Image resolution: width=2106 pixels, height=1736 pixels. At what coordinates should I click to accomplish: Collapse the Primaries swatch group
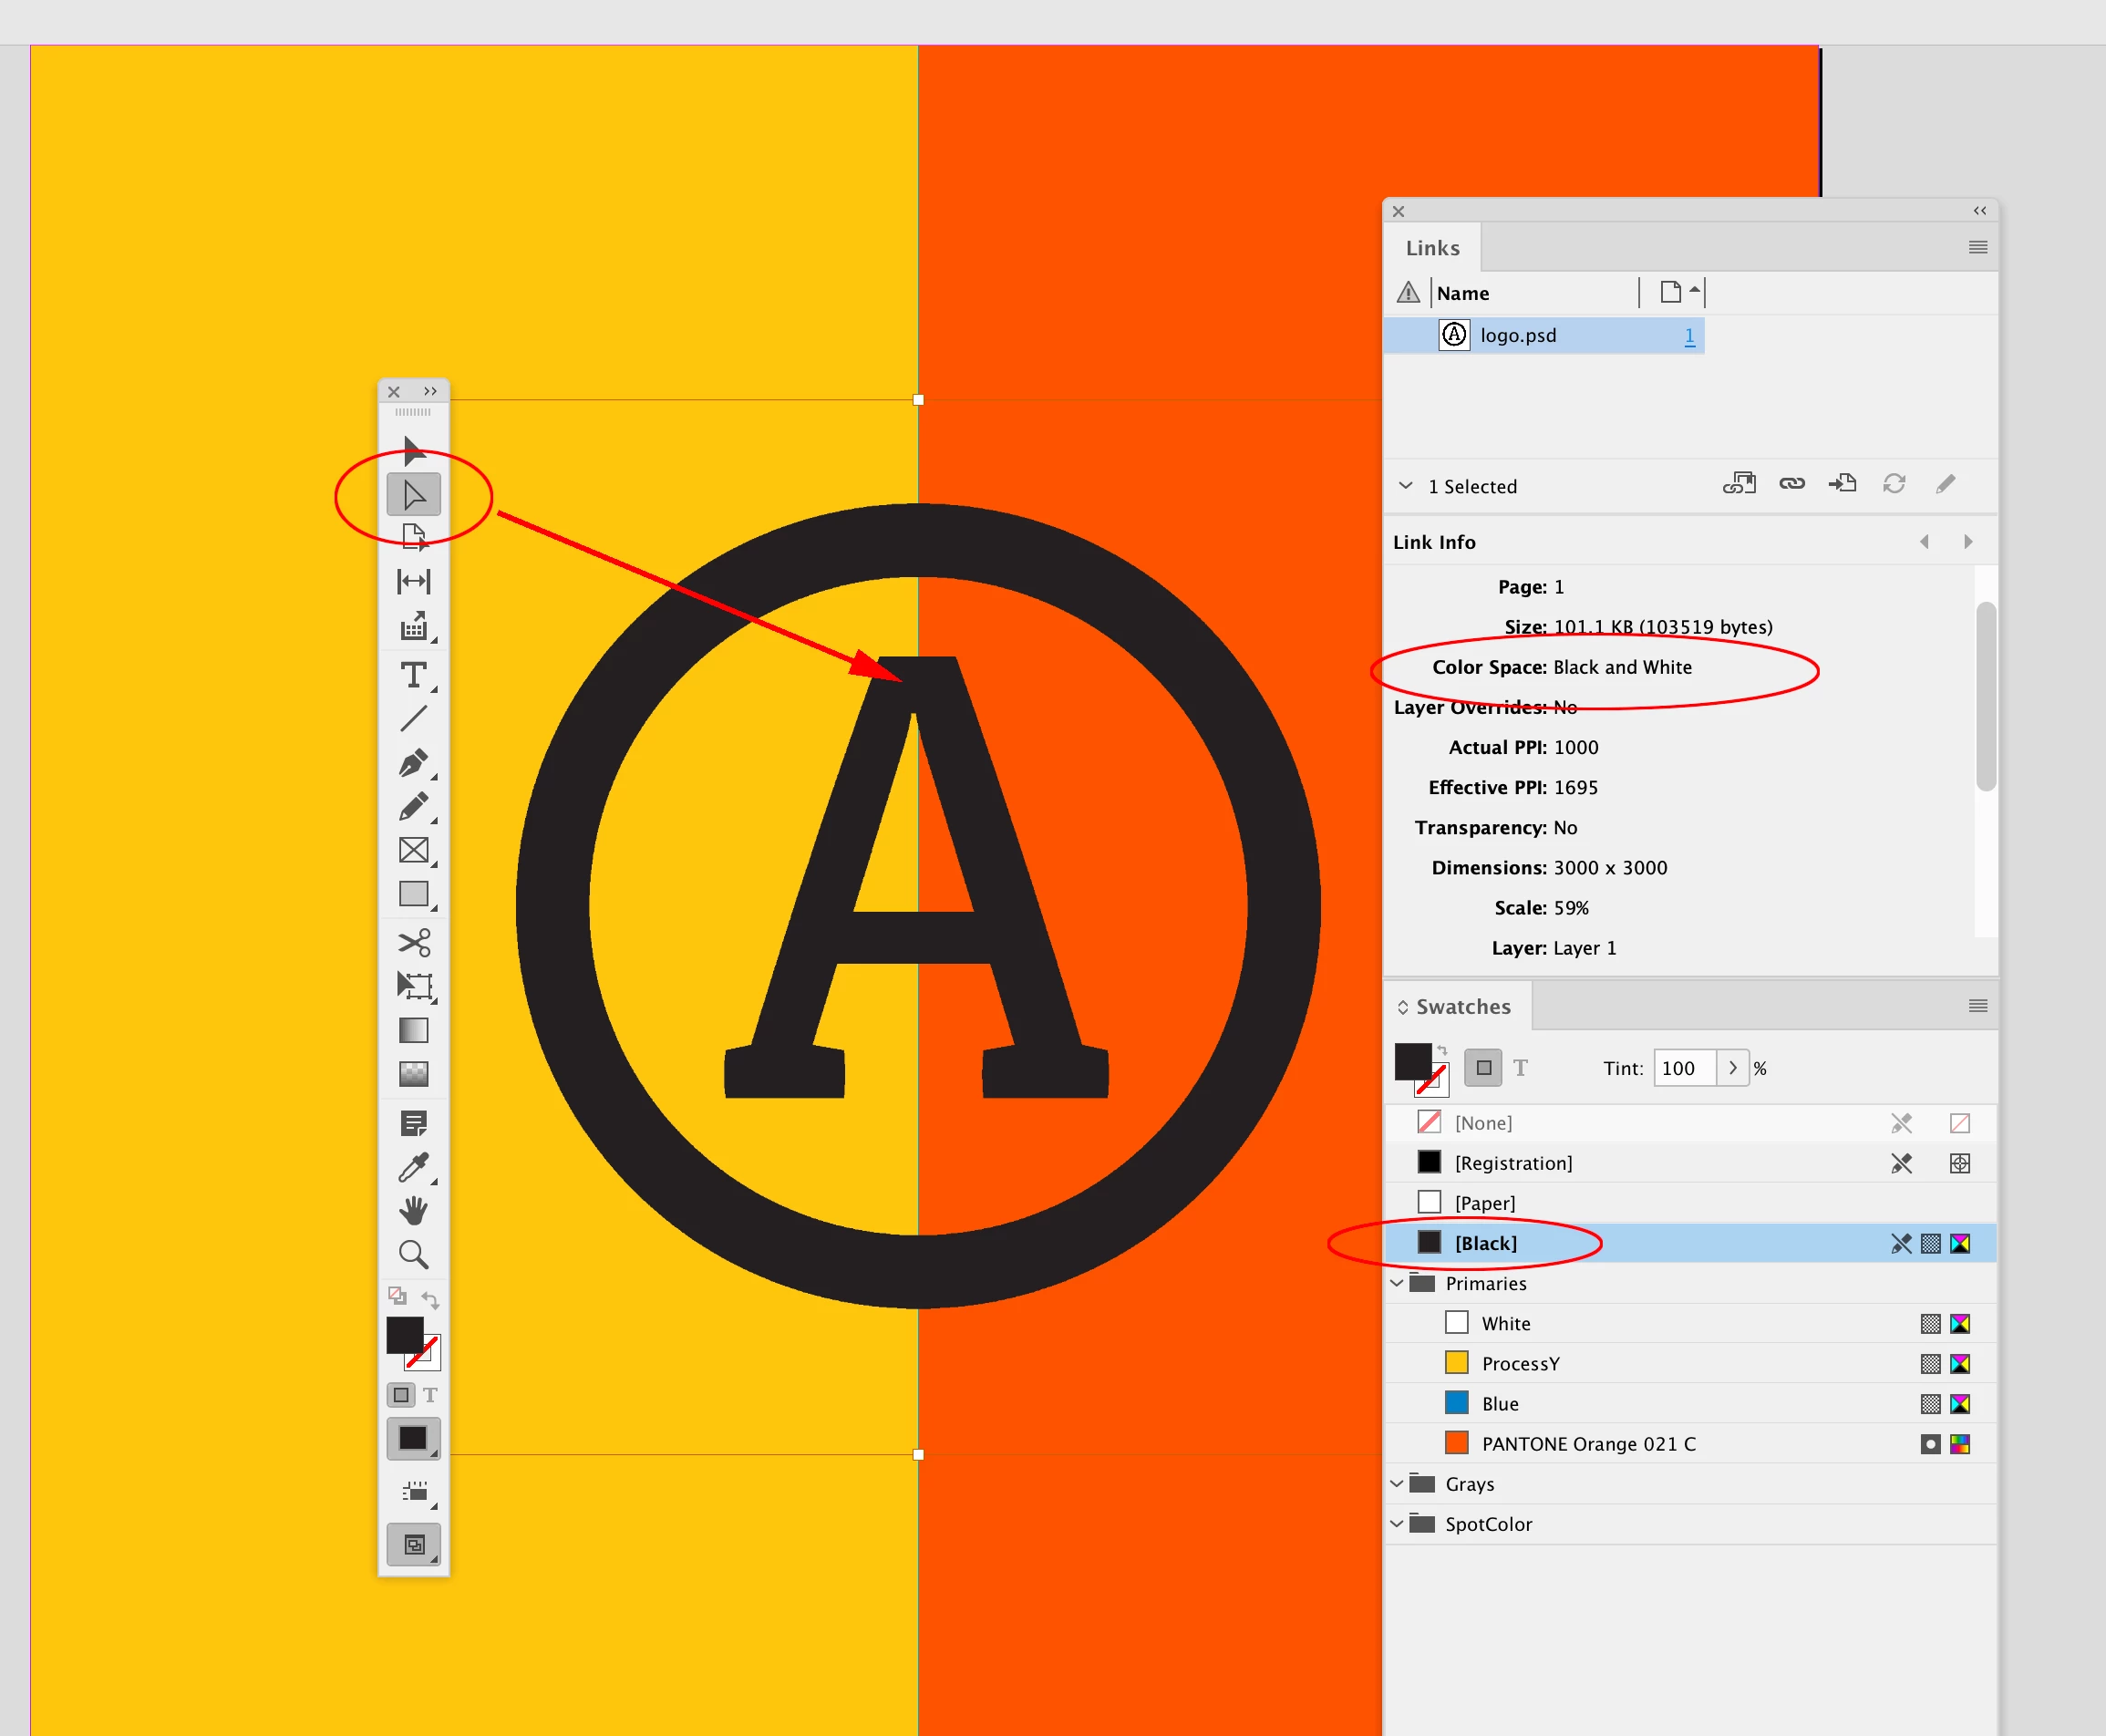click(x=1397, y=1283)
